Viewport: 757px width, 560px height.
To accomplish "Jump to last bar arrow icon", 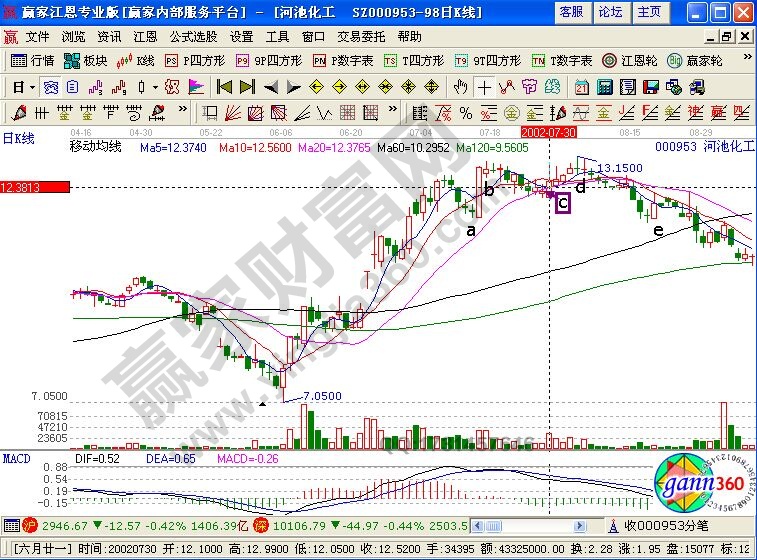I will tap(249, 86).
